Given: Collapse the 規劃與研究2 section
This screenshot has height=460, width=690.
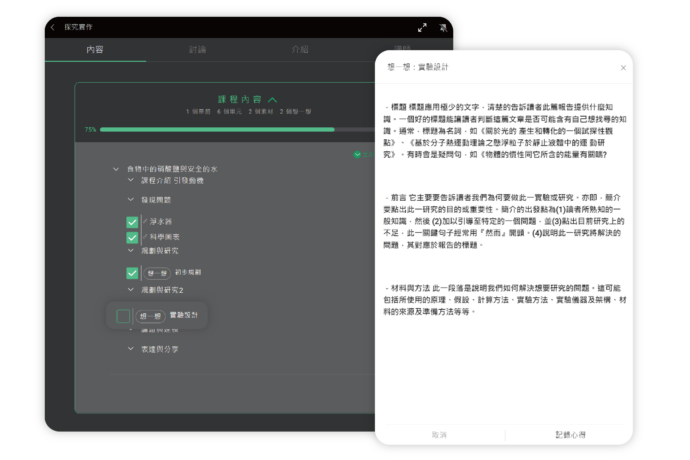Looking at the screenshot, I should tap(131, 289).
